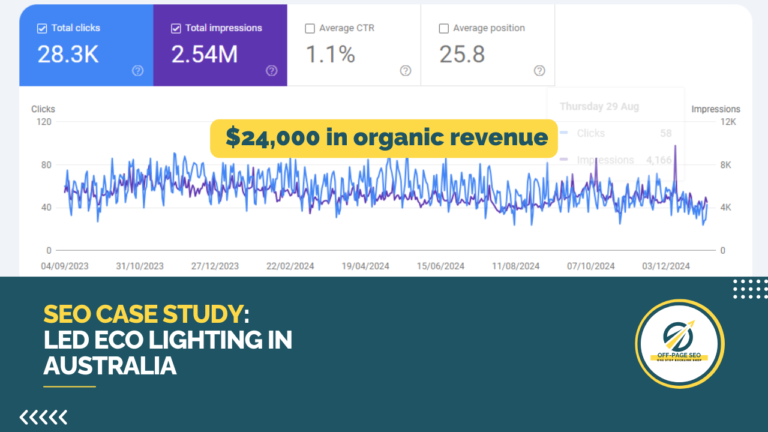Screen dimensions: 768x432
Task: Uncheck the Total clicks checkbox
Action: (x=42, y=28)
